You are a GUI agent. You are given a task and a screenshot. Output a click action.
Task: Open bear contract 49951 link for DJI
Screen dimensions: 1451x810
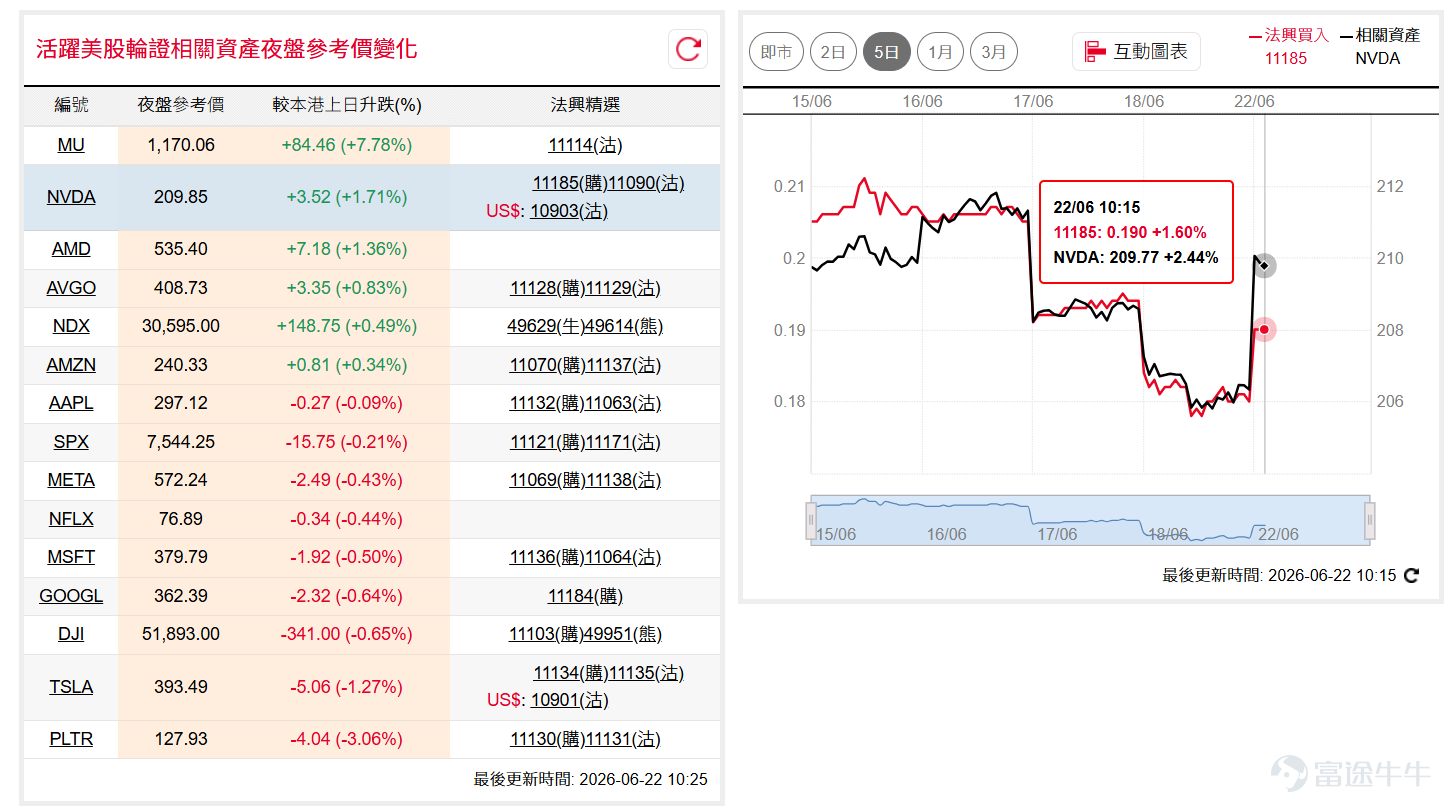click(624, 634)
